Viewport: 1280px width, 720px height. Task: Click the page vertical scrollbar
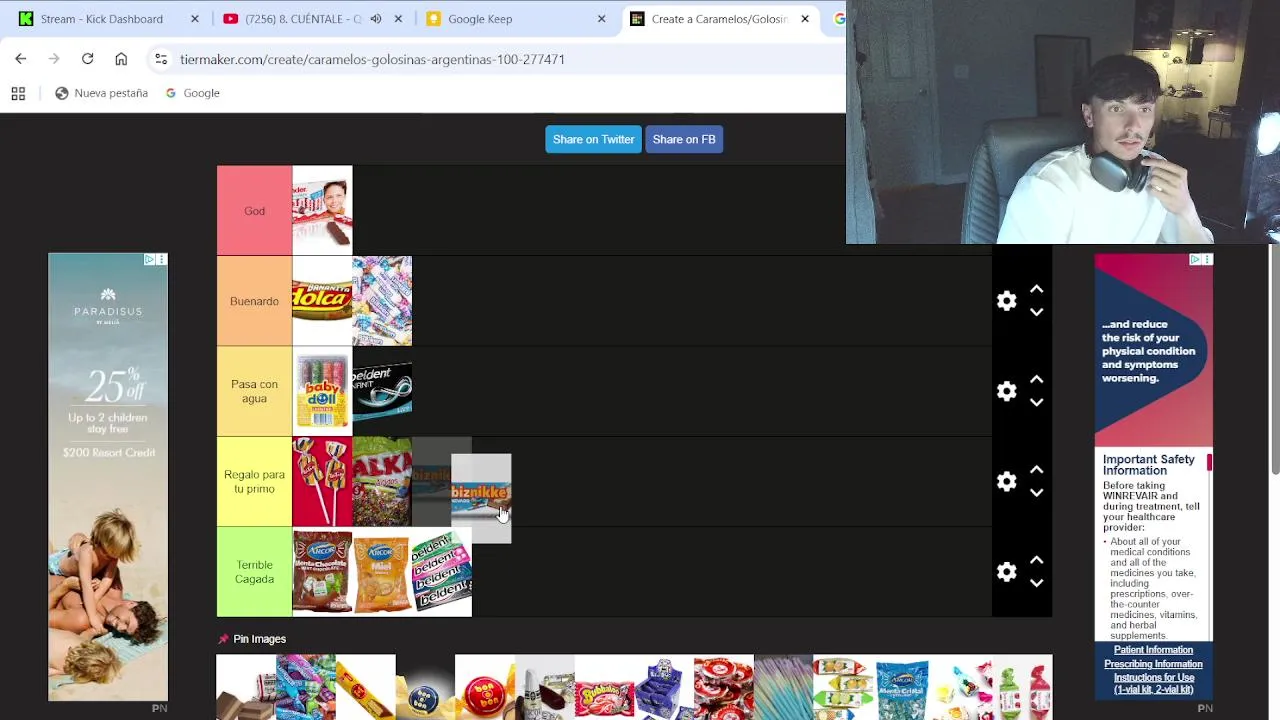point(1274,360)
